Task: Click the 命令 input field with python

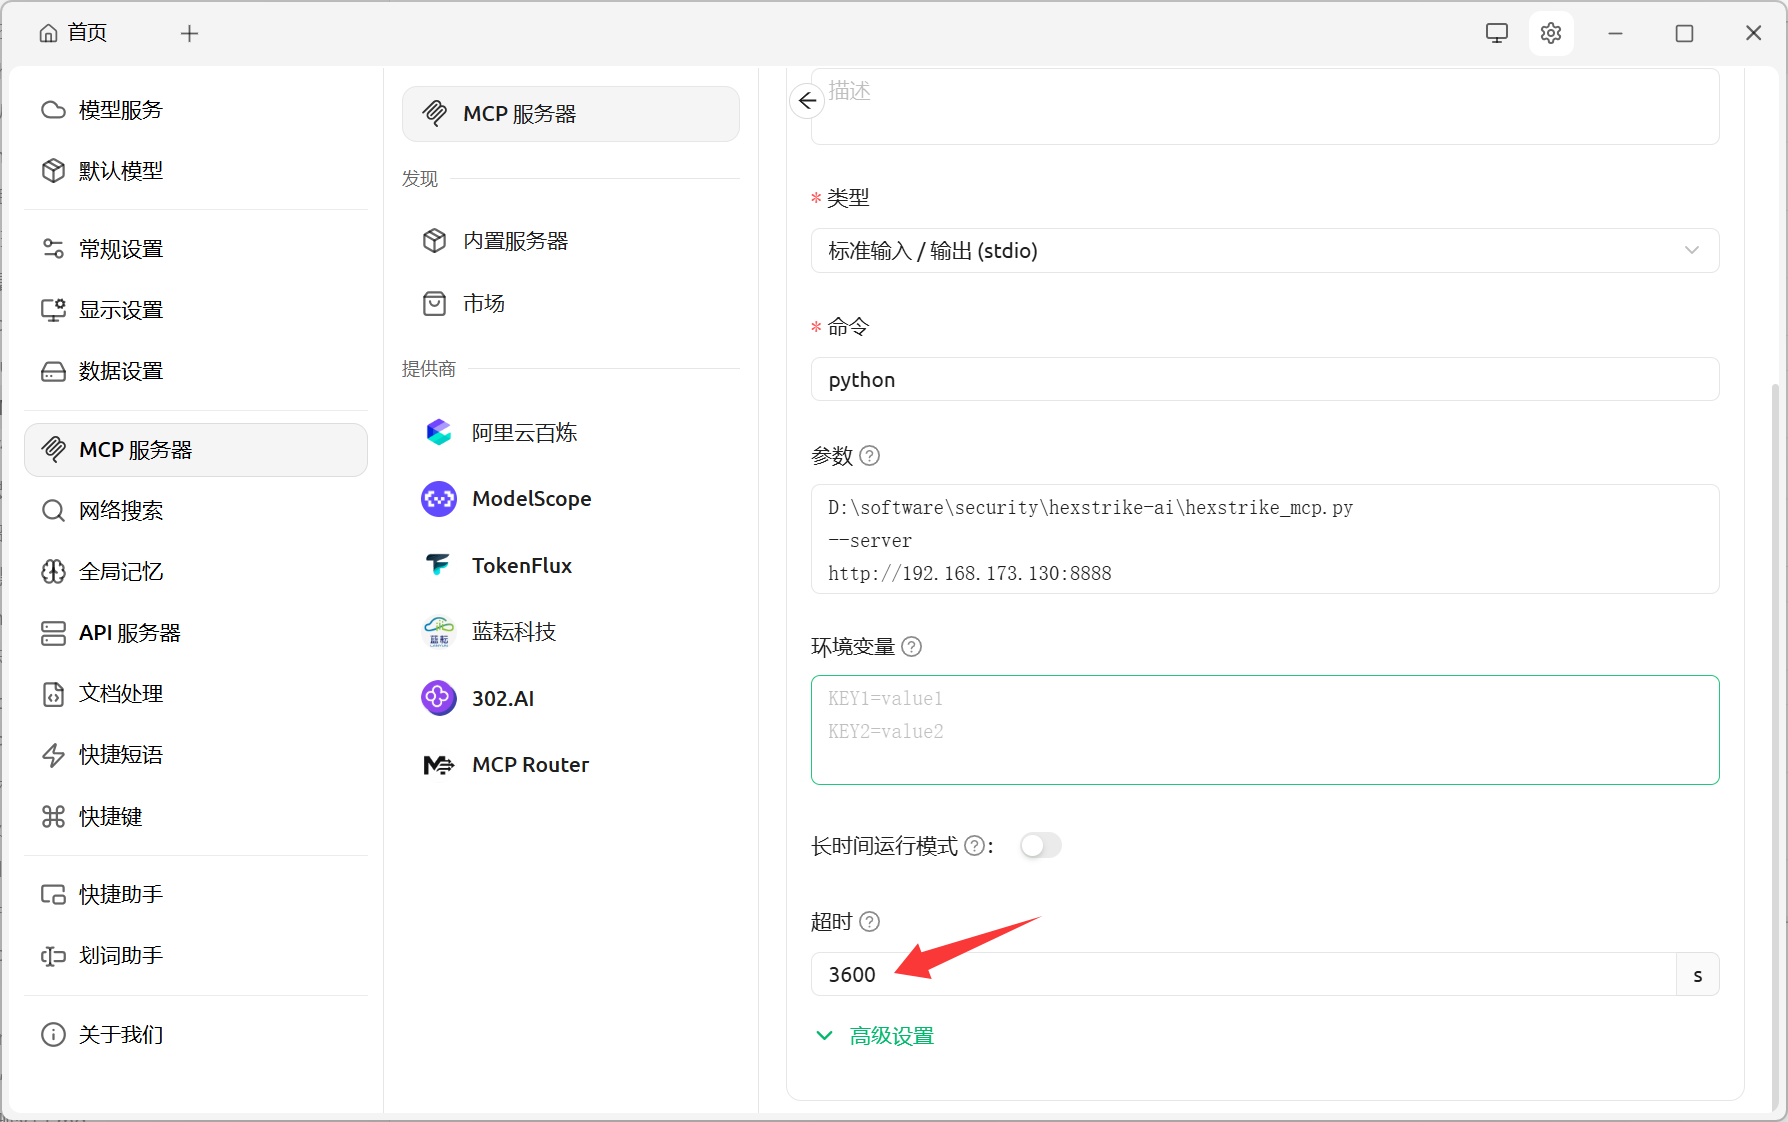Action: click(1264, 380)
